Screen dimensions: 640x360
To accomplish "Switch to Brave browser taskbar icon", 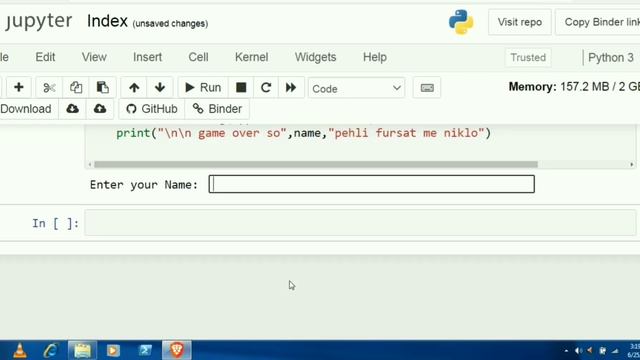I will pos(176,350).
